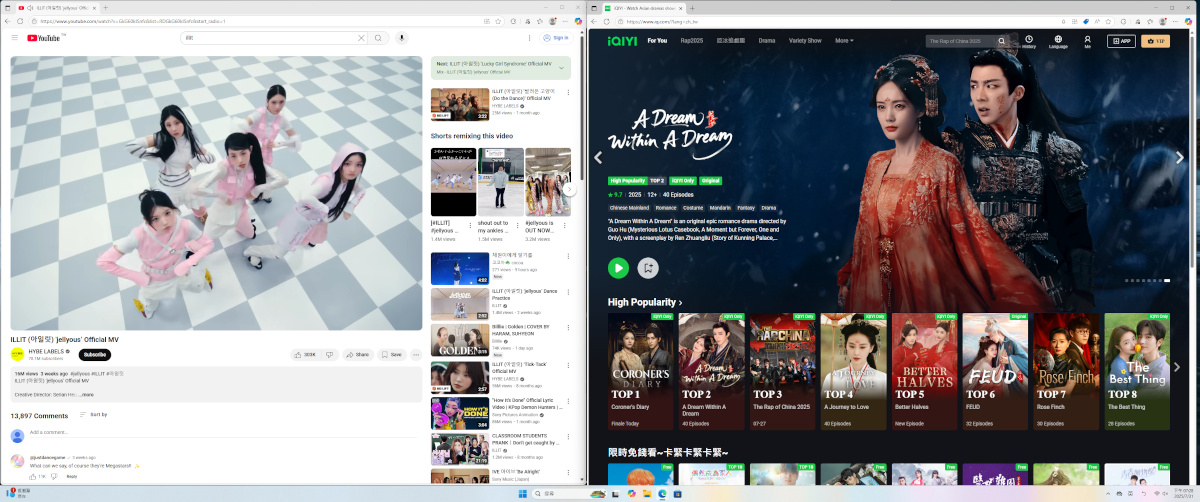The height and width of the screenshot is (502, 1200).
Task: Open iQIYI watch History
Action: (1029, 41)
